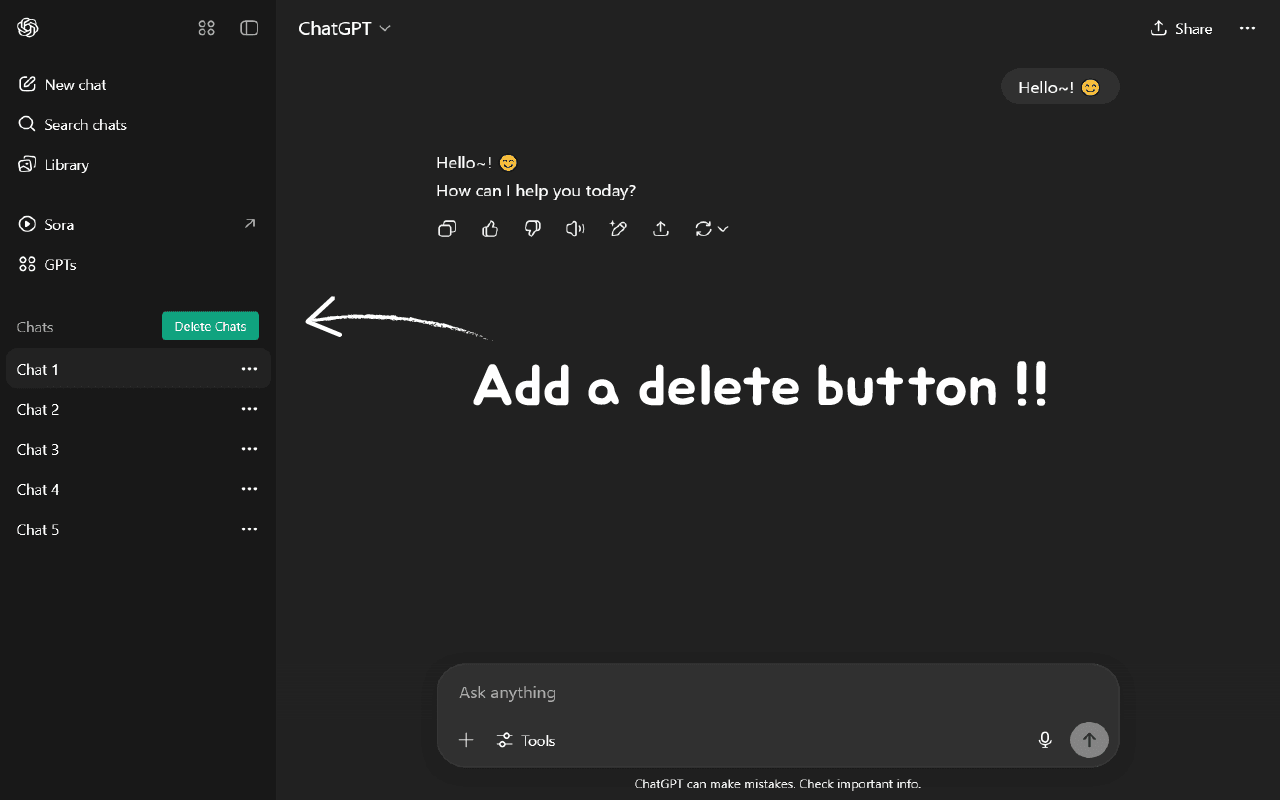The image size is (1280, 800).
Task: Regenerate the response with the refresh icon
Action: pos(703,229)
